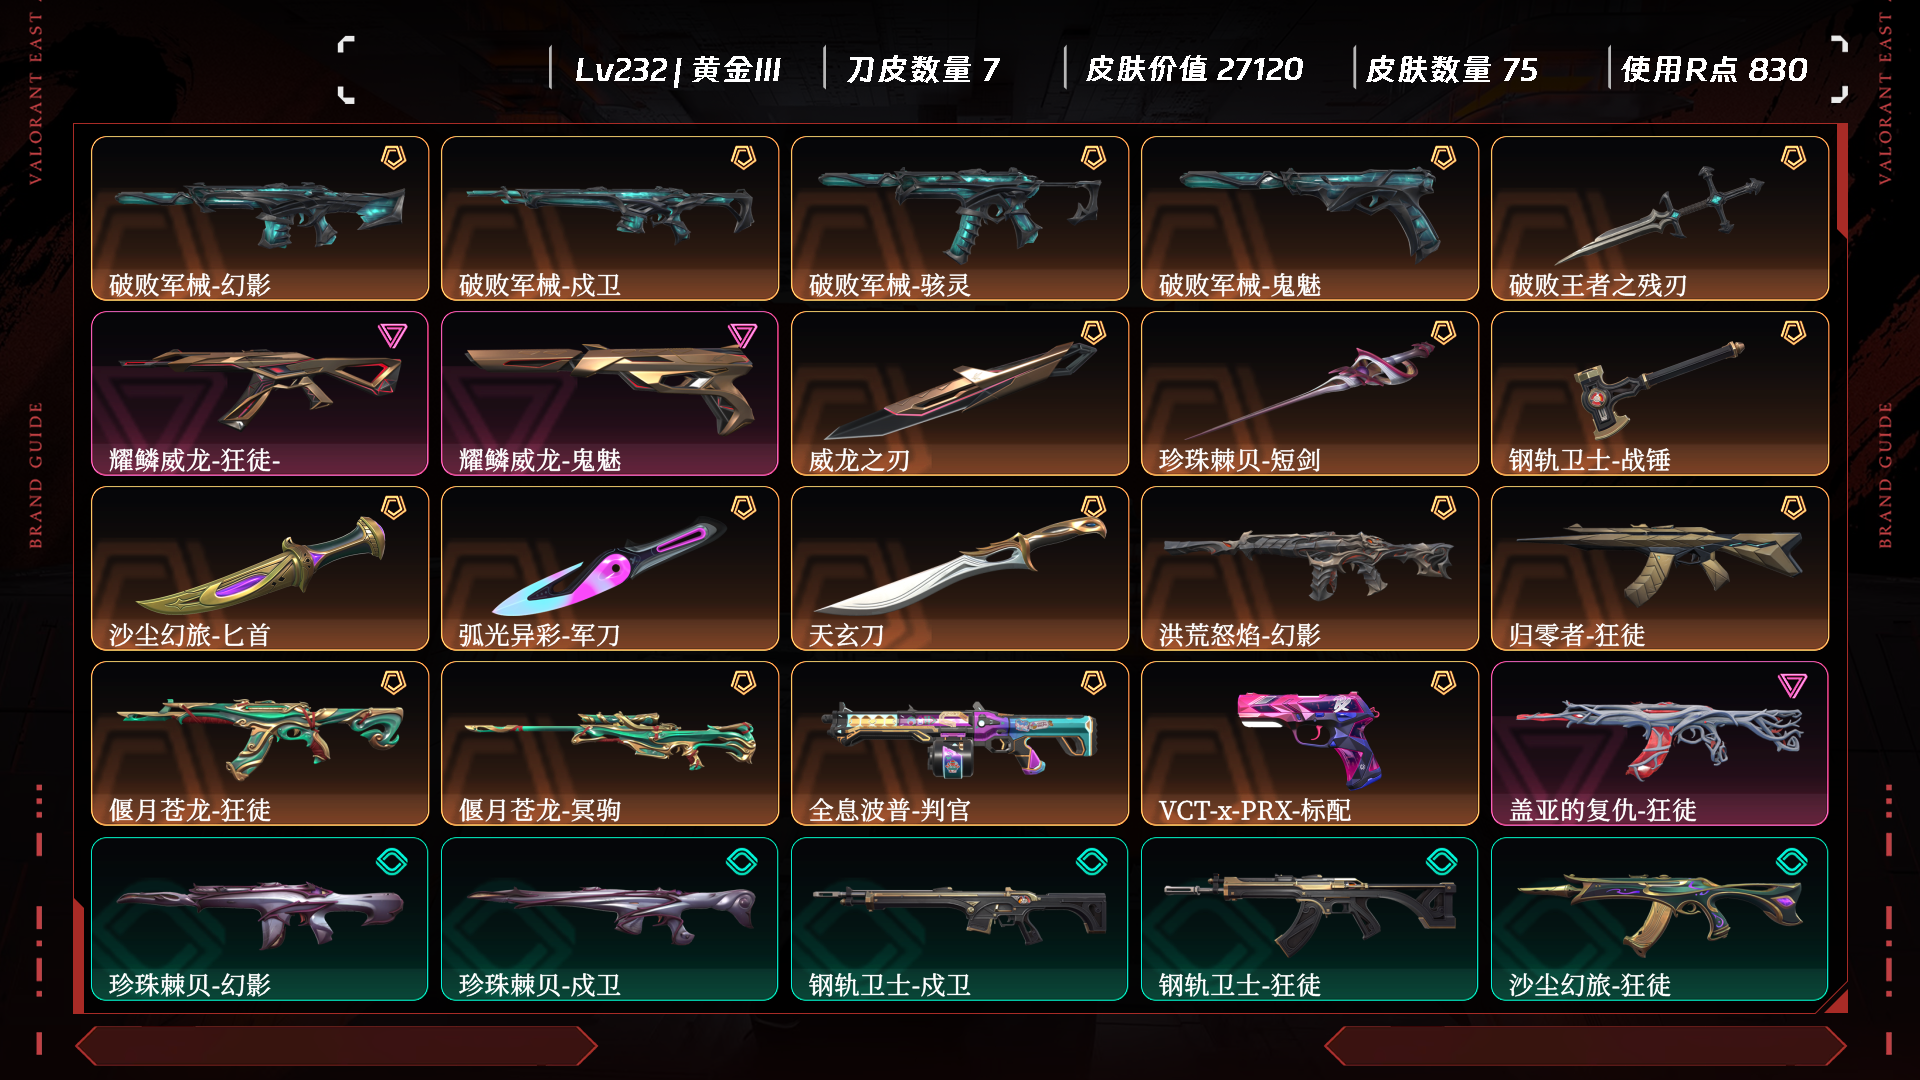Image resolution: width=1920 pixels, height=1080 pixels.
Task: Click the teal tier icon on 钢轨卫士-戍卫
Action: pyautogui.click(x=1092, y=861)
